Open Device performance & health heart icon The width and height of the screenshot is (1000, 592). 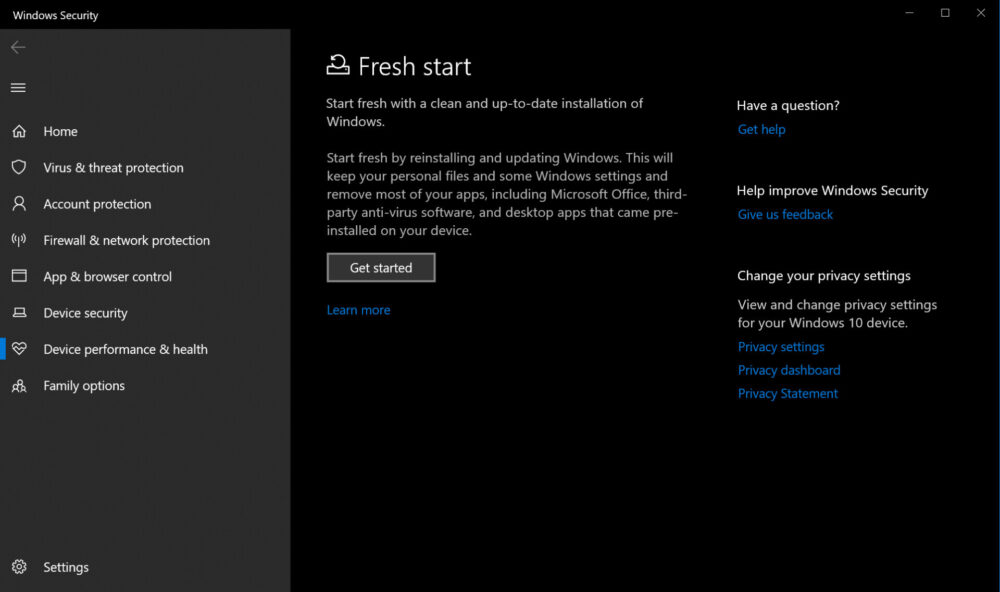[x=21, y=349]
